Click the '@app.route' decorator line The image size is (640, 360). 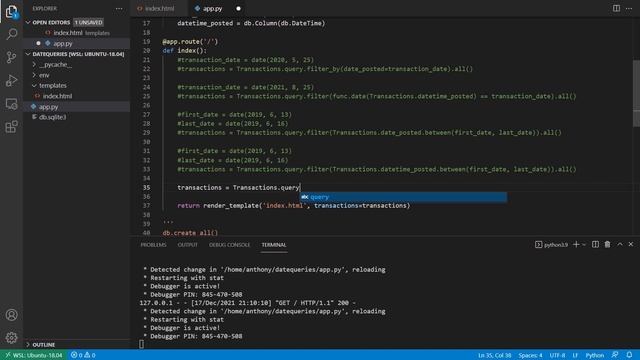click(x=190, y=42)
